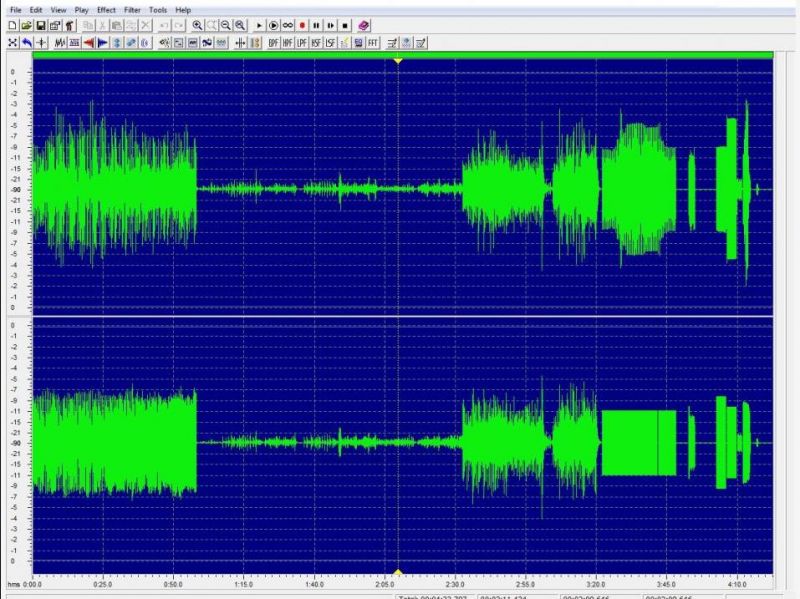800x599 pixels.
Task: Click the red fade-out arrow icon
Action: coord(89,43)
